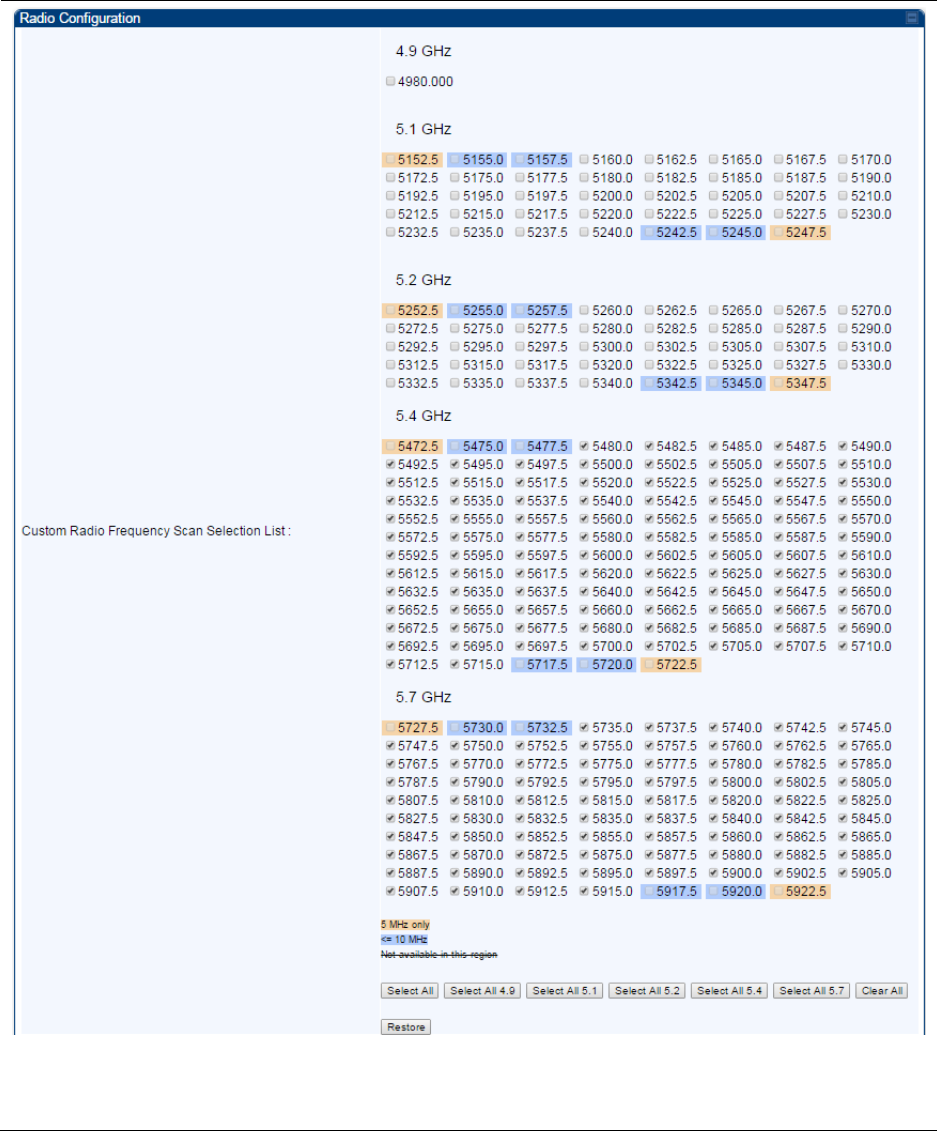Uncheck the 5915.0 frequency checkbox

point(584,892)
